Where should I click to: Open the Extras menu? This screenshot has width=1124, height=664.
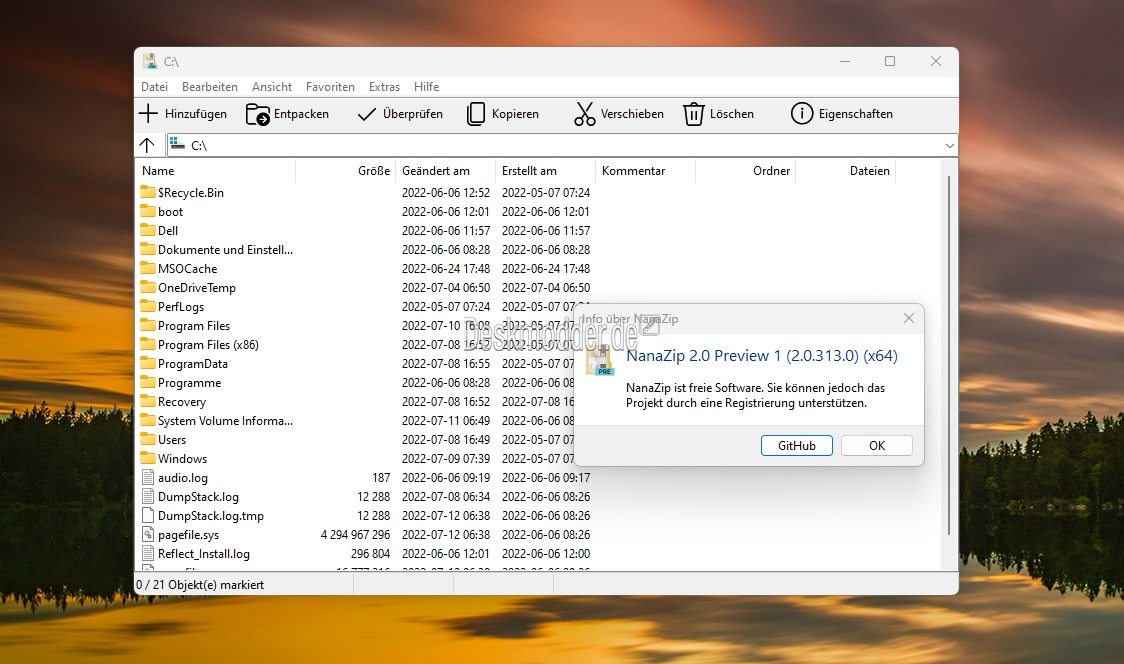point(384,87)
